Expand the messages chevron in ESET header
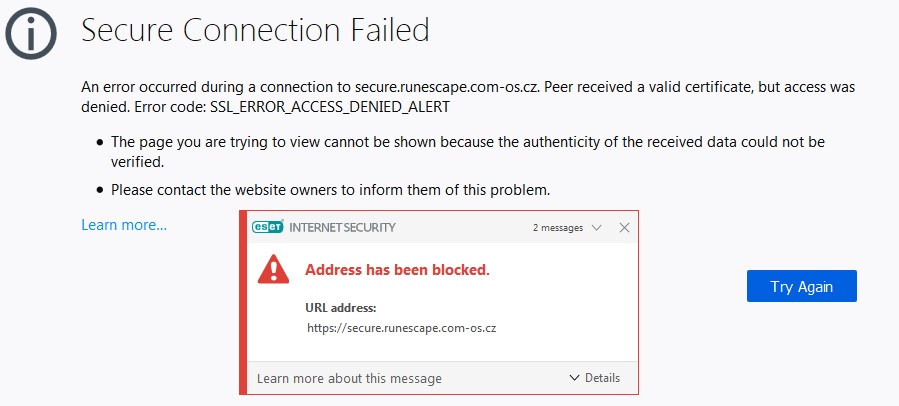Viewport: 899px width, 406px height. (x=597, y=228)
